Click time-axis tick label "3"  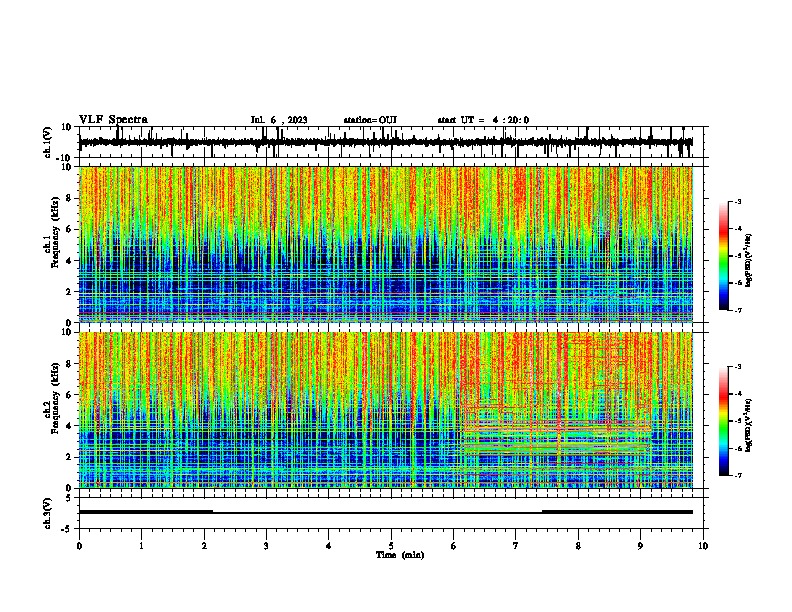click(x=266, y=546)
